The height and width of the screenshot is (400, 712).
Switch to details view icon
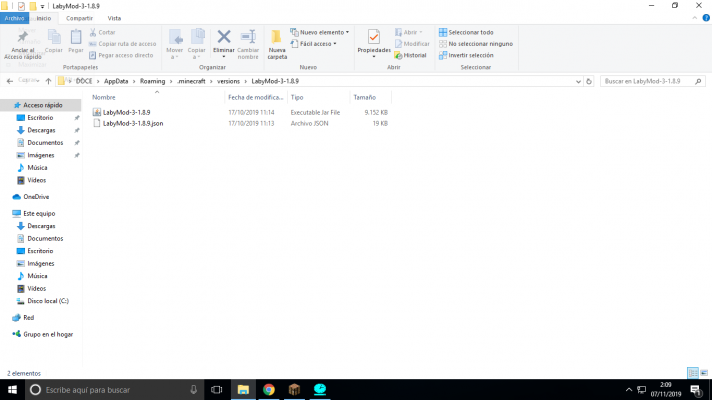click(693, 373)
